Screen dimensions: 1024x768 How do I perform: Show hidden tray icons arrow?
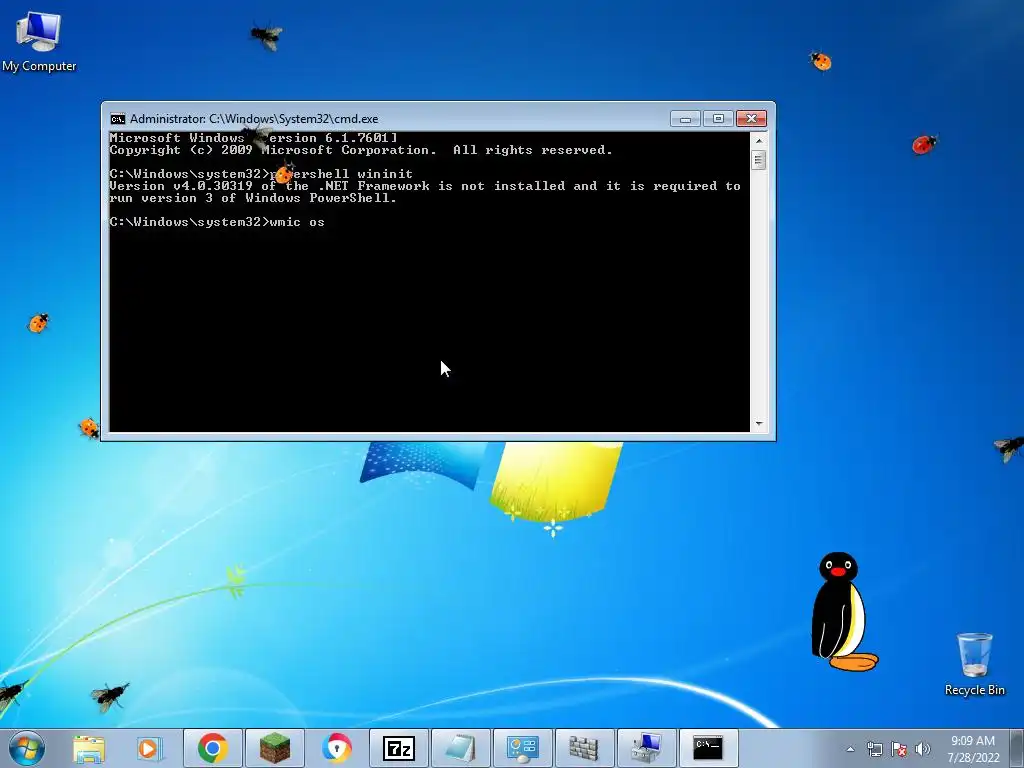[850, 749]
